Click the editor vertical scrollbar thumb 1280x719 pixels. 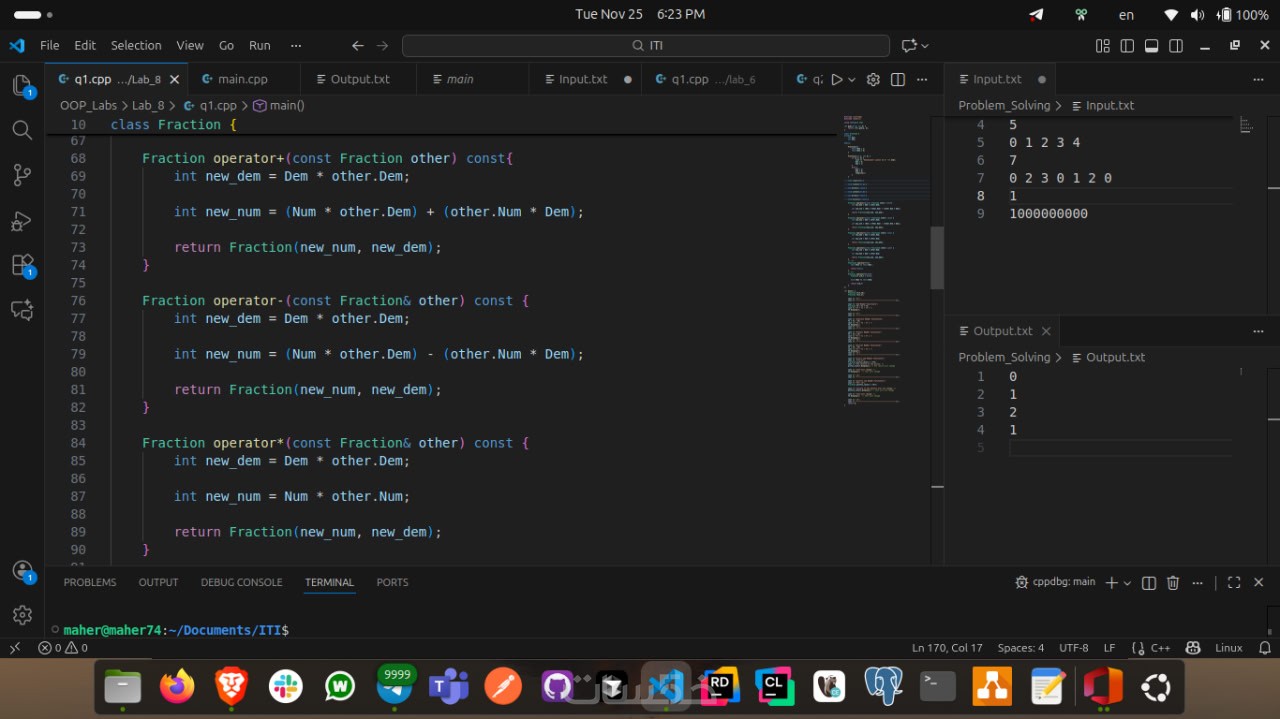click(937, 257)
